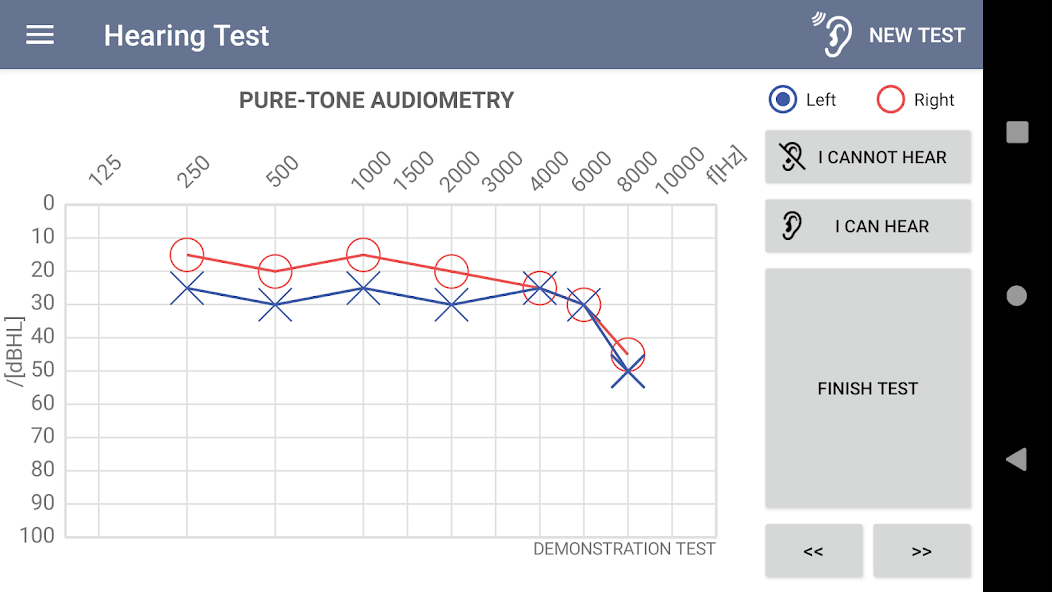Click the ear icon beside NEW TEST
The height and width of the screenshot is (592, 1052).
click(833, 34)
